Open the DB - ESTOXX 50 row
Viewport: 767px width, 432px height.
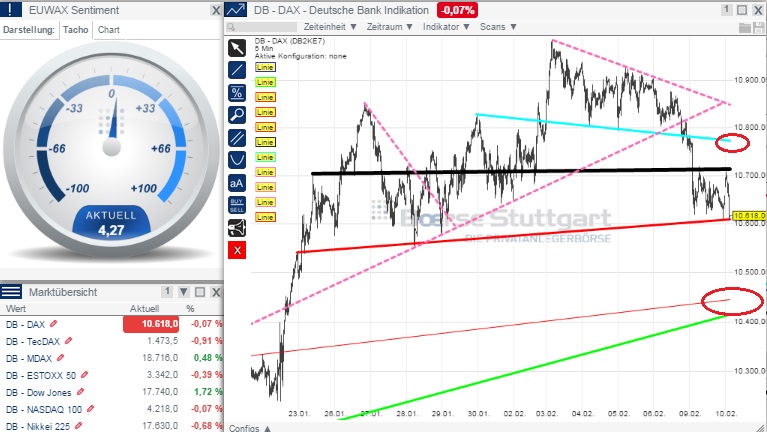tap(112, 375)
